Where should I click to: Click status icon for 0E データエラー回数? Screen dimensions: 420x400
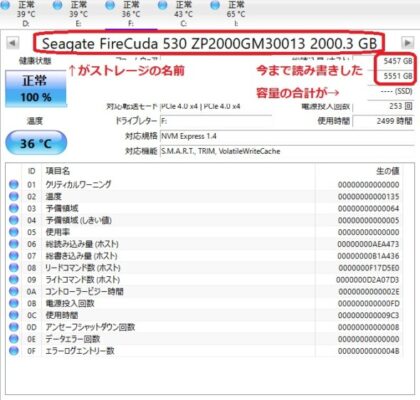(14, 339)
